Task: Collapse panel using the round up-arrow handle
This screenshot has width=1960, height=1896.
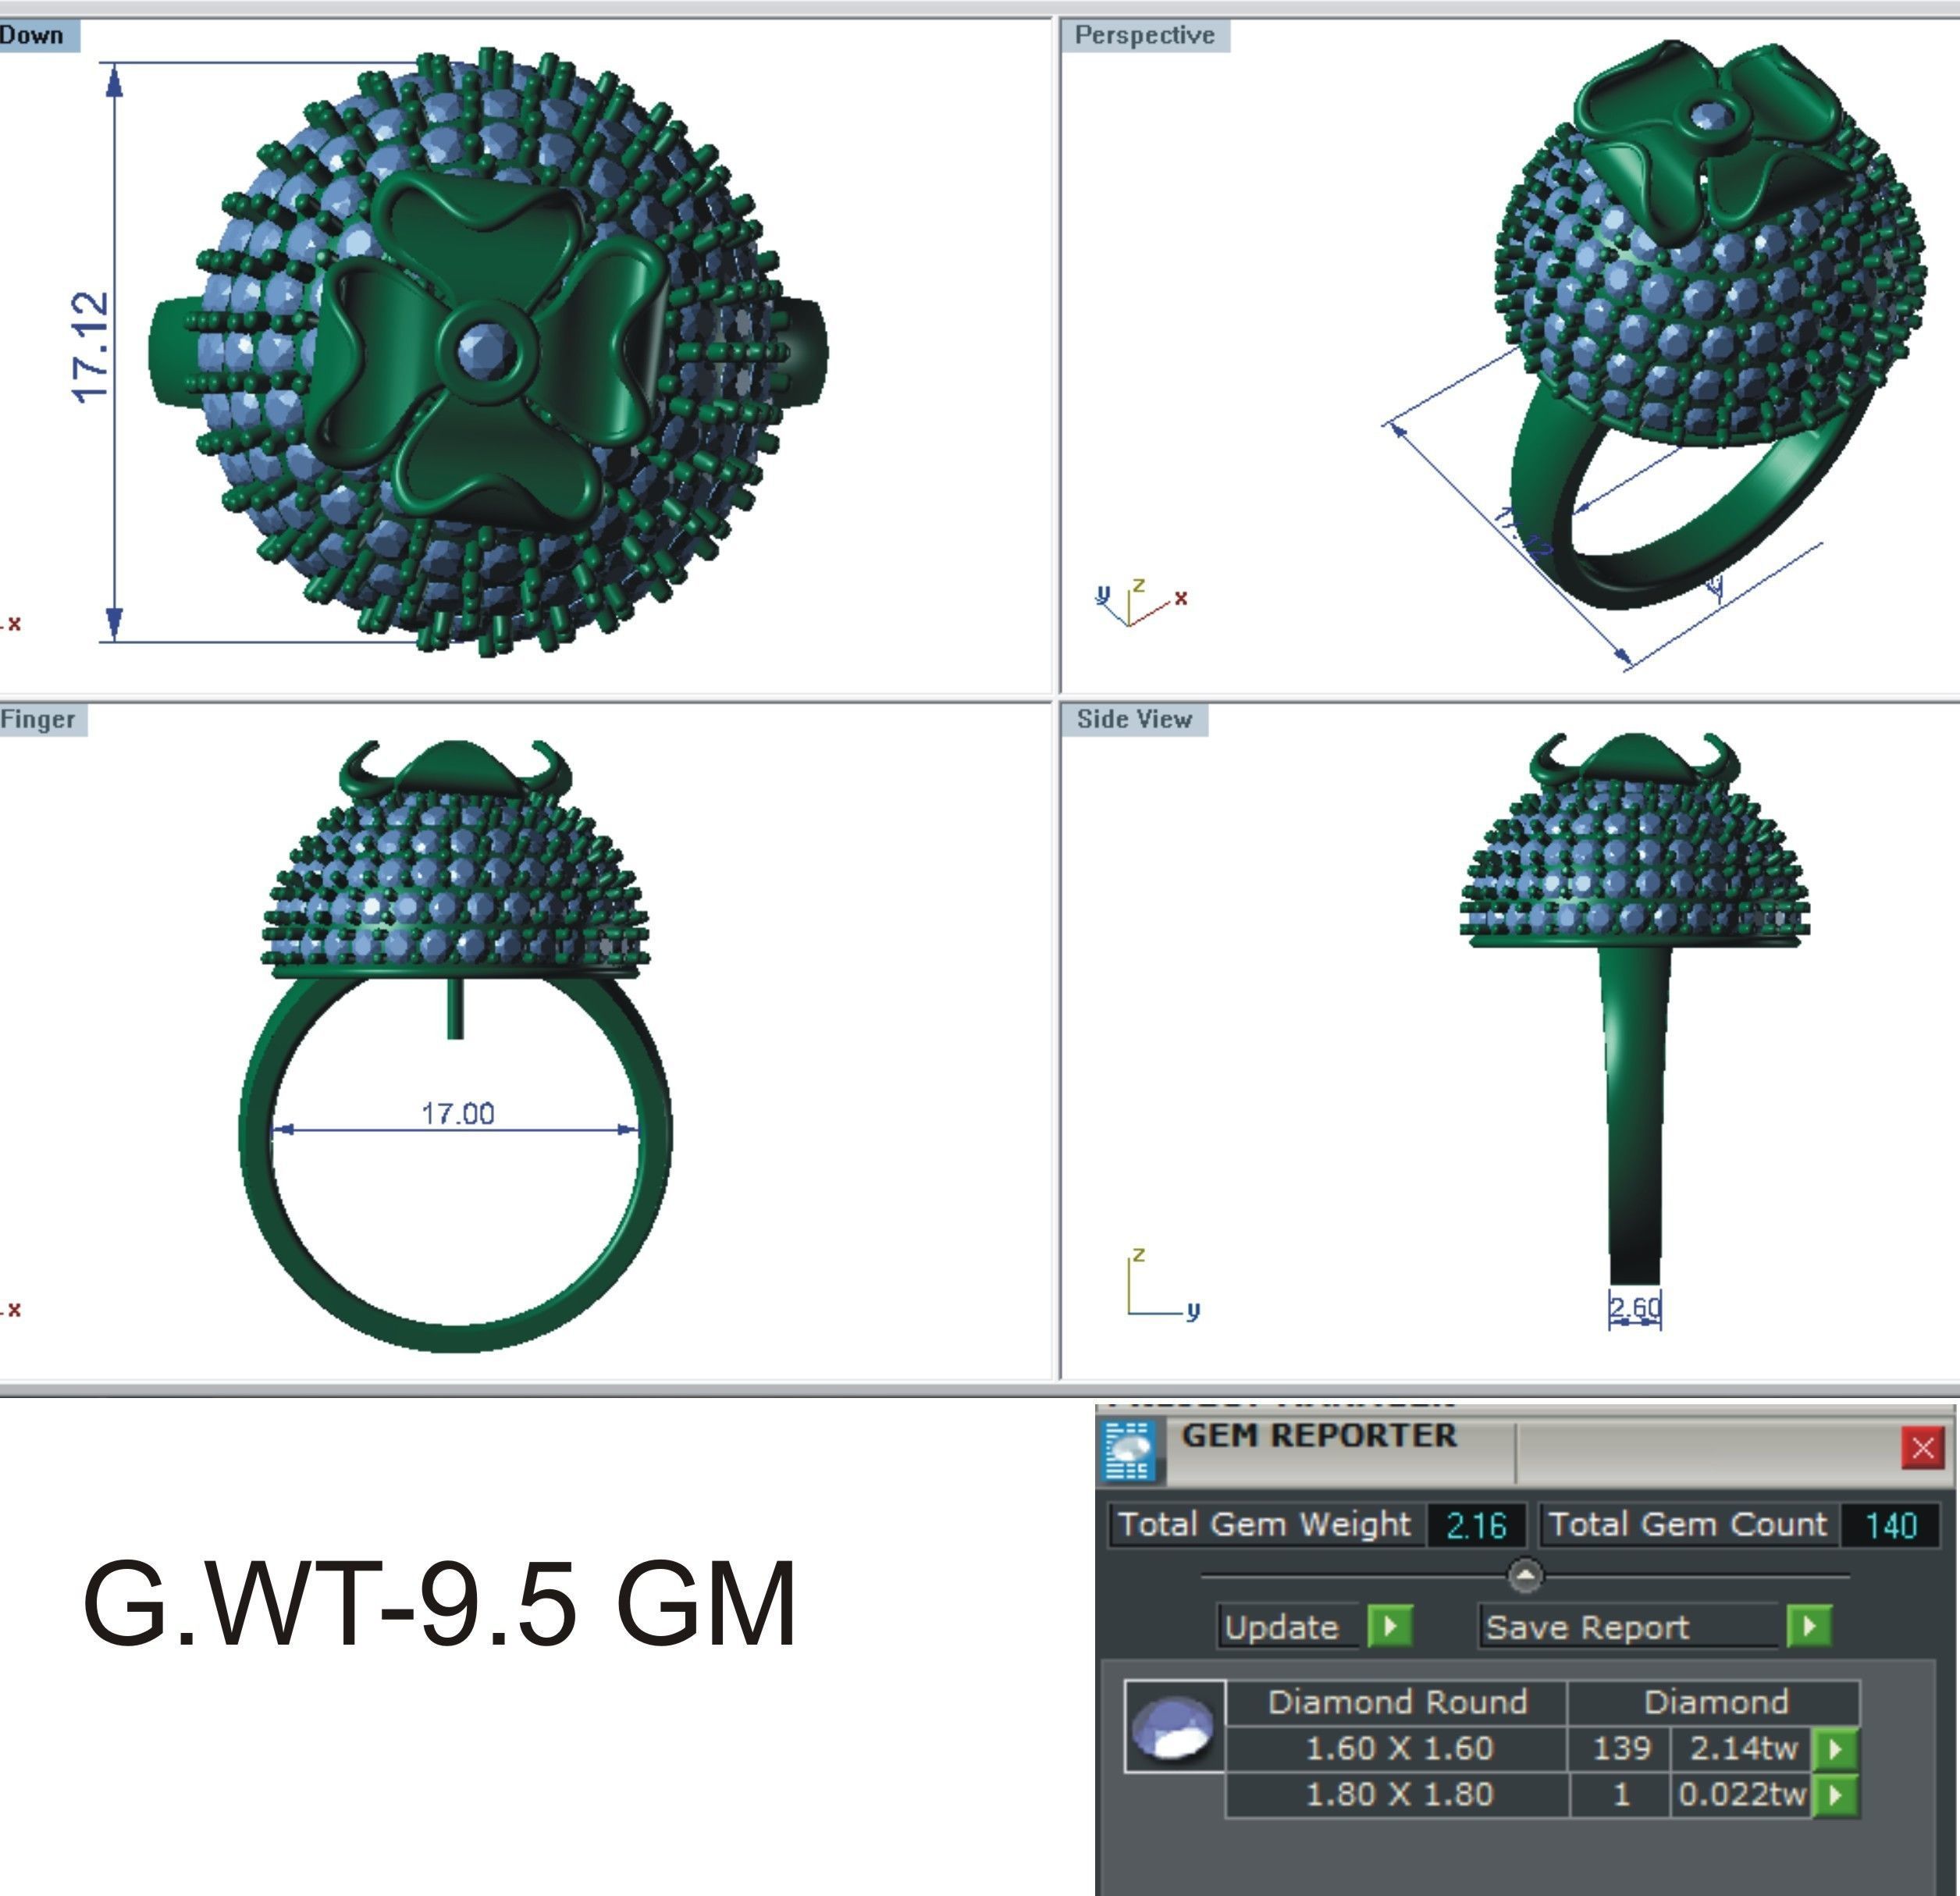Action: coord(1525,1576)
